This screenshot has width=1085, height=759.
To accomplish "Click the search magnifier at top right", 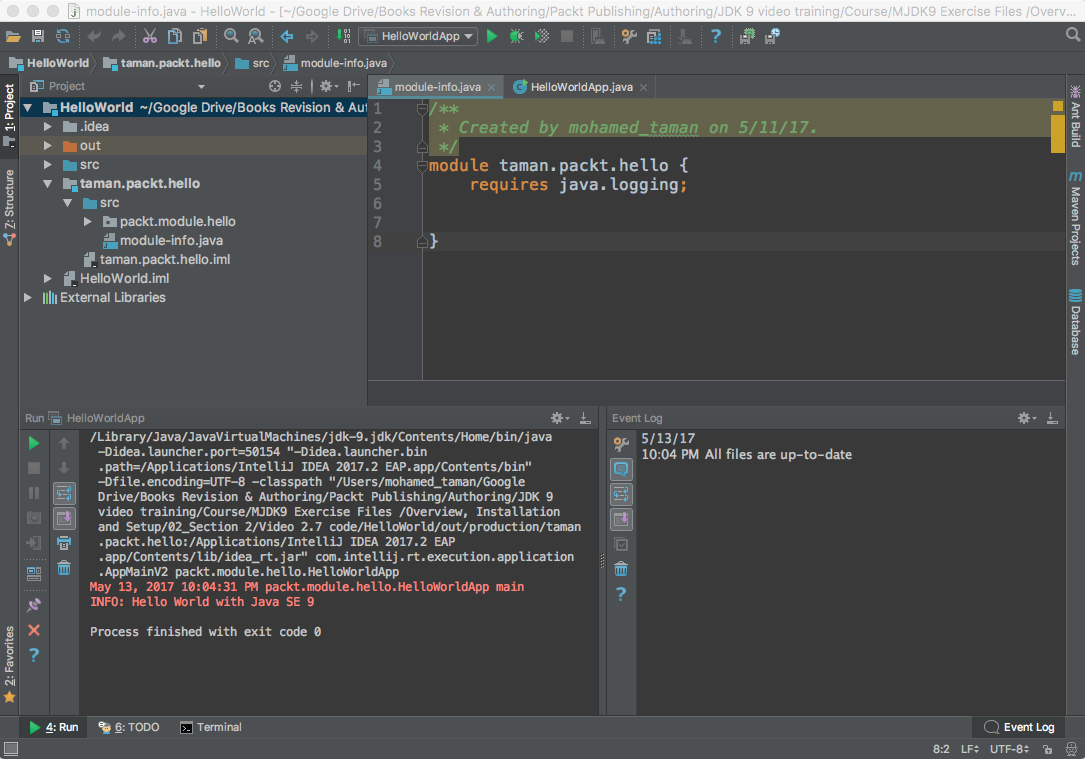I will [1073, 35].
